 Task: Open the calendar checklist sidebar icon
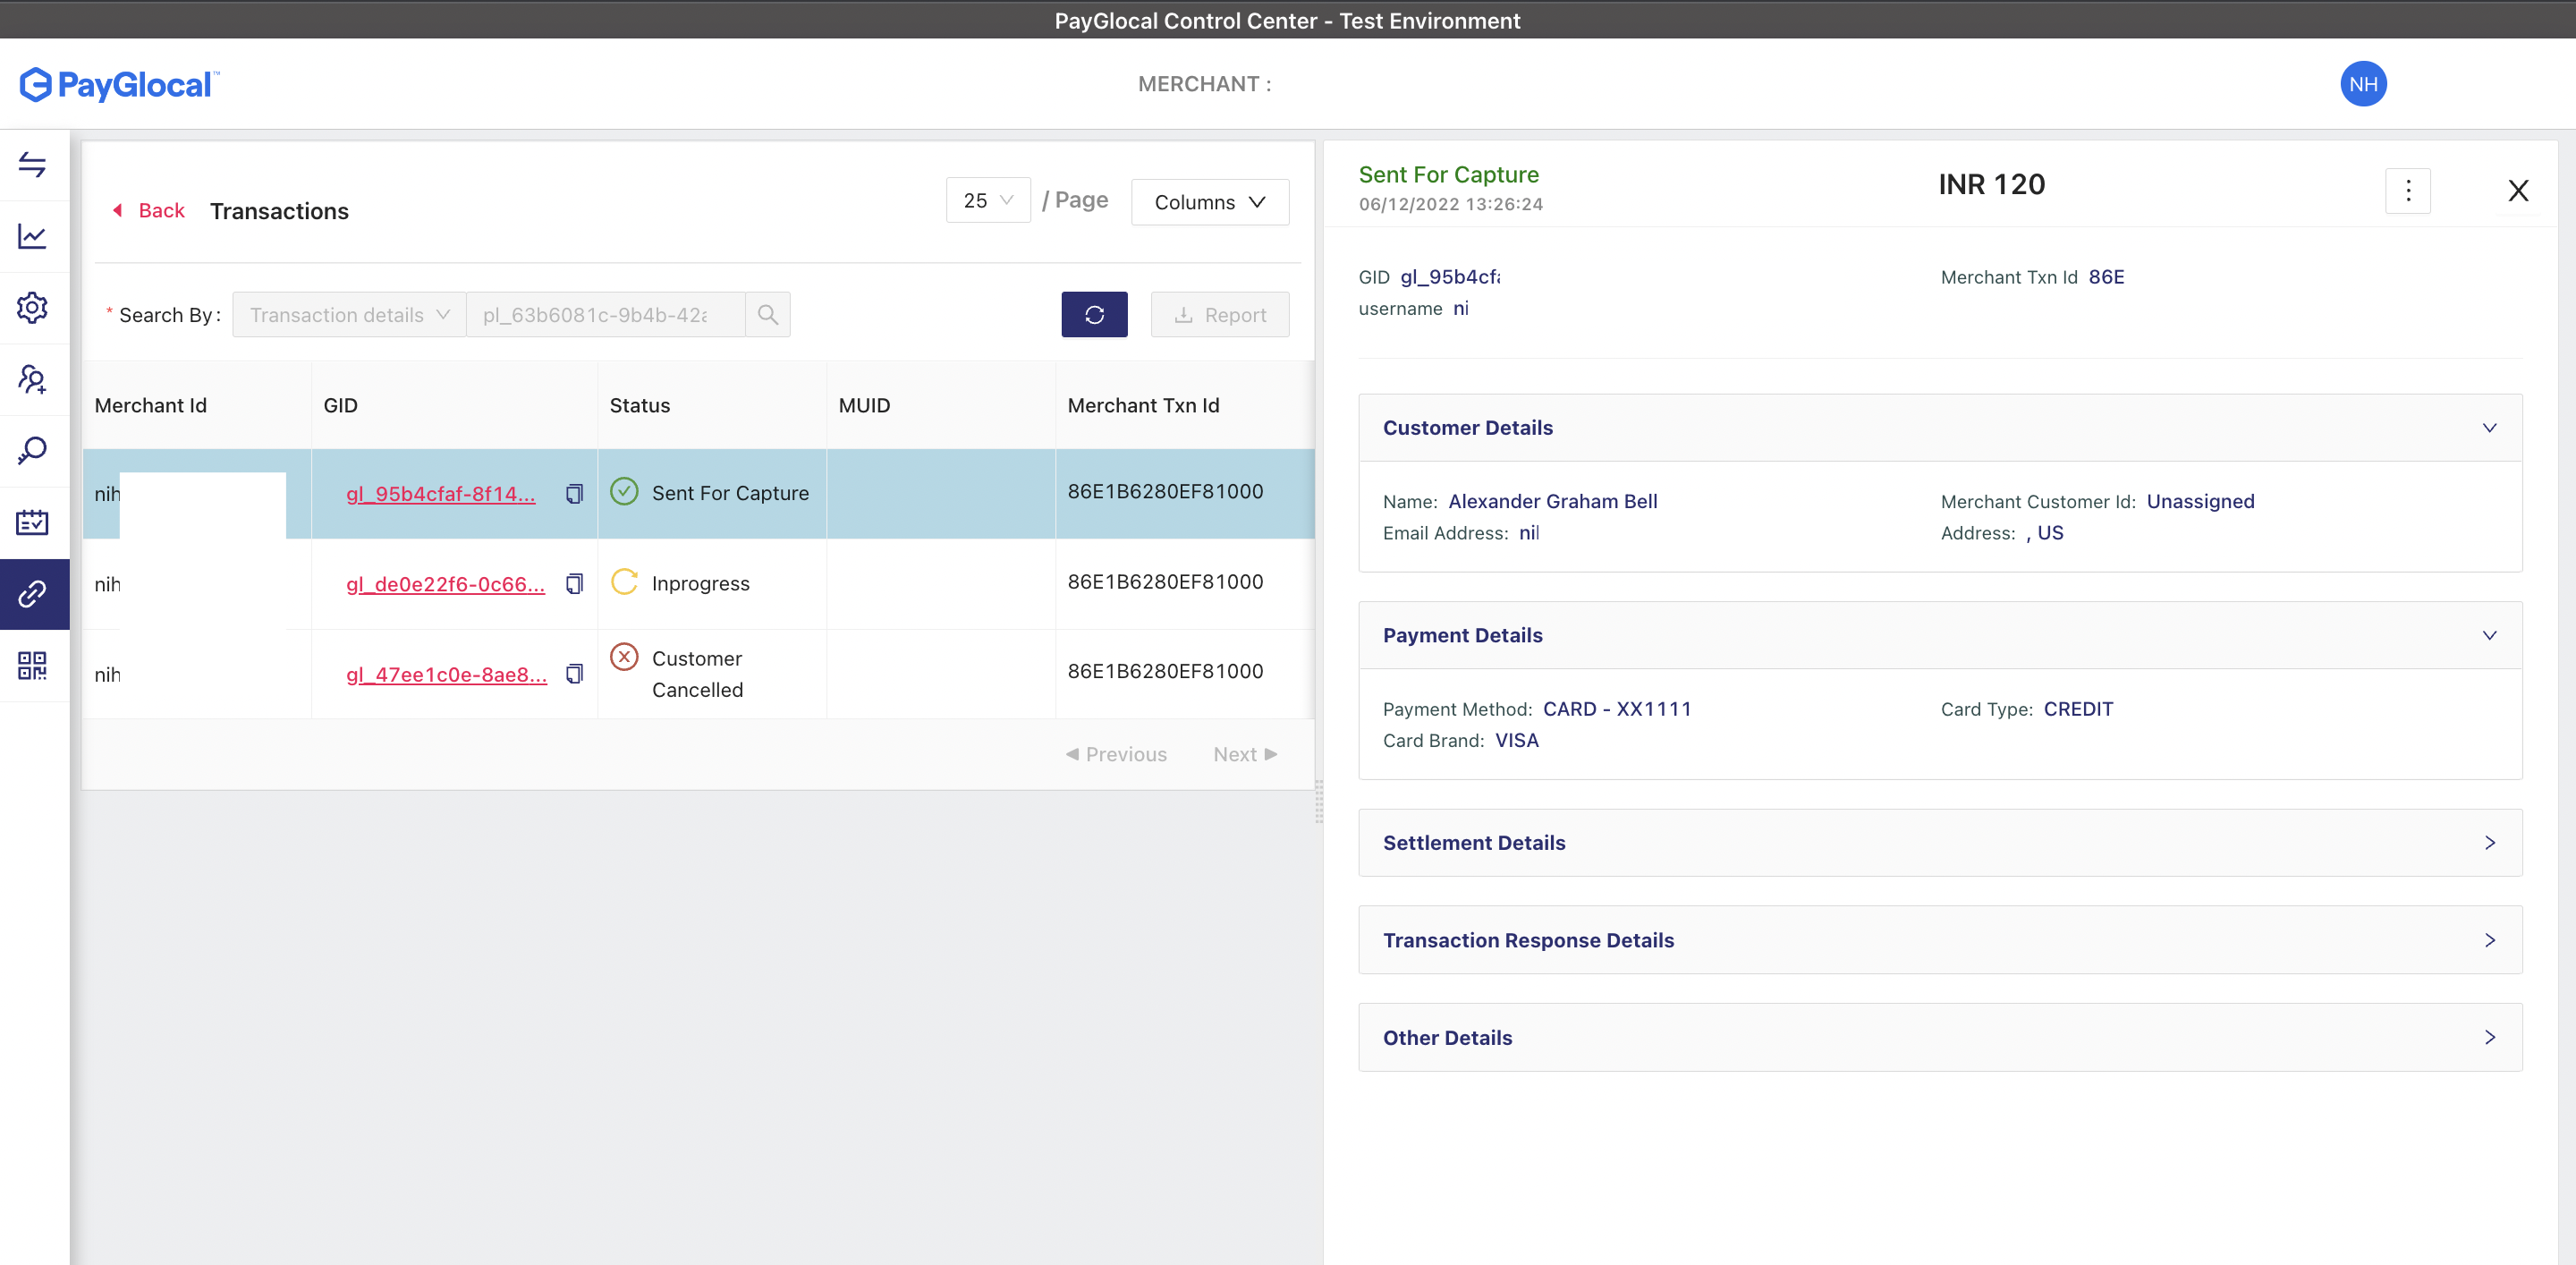[32, 522]
